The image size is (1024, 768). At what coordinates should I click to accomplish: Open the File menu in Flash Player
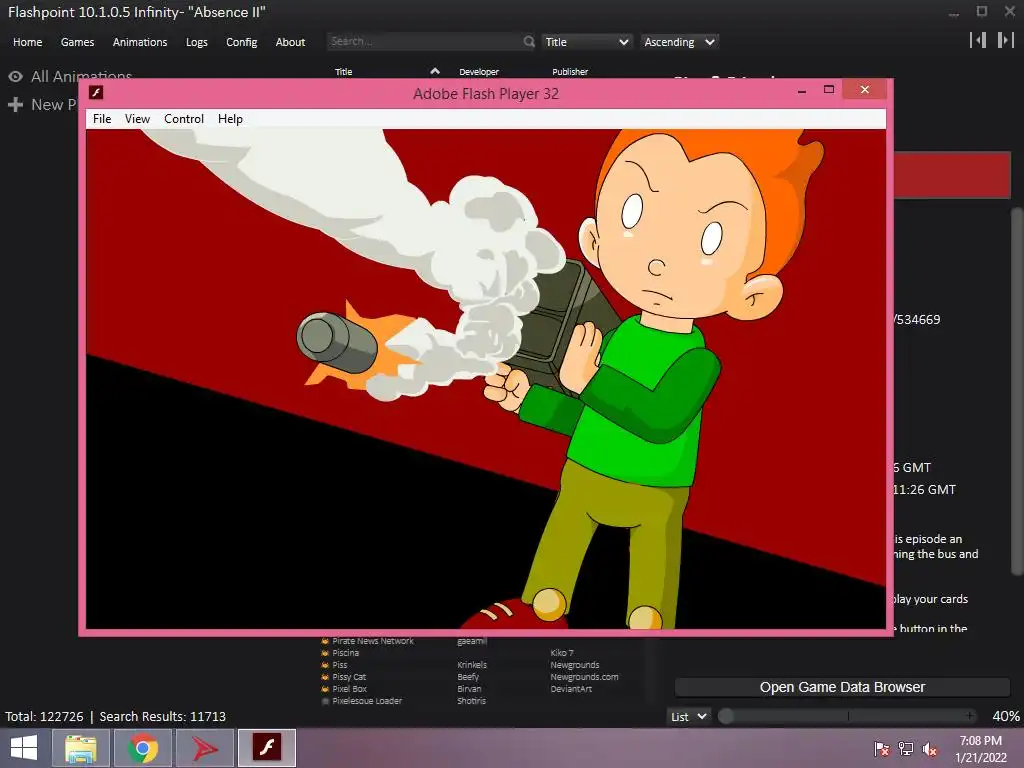point(102,119)
